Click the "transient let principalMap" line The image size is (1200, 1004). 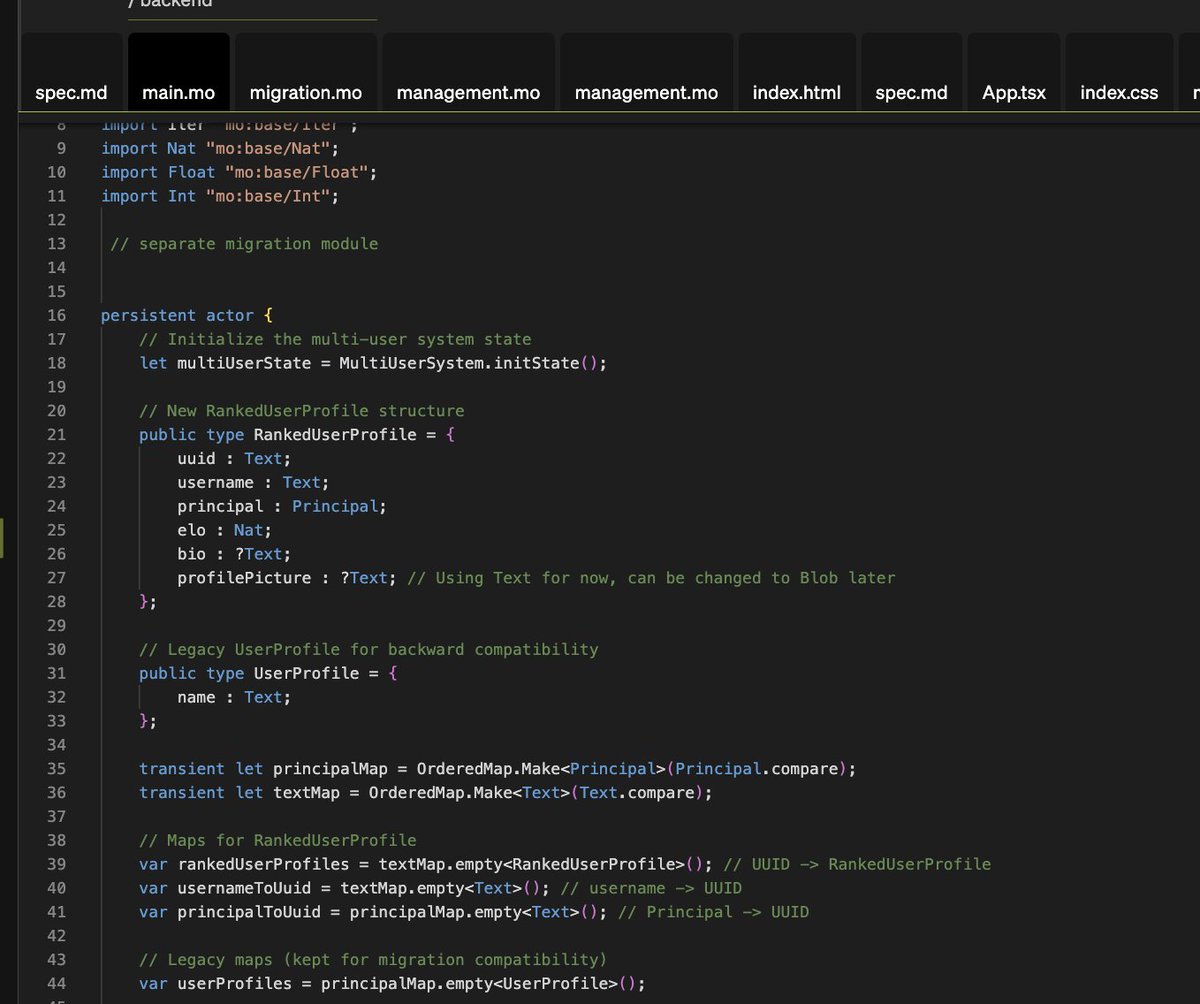pyautogui.click(x=498, y=769)
